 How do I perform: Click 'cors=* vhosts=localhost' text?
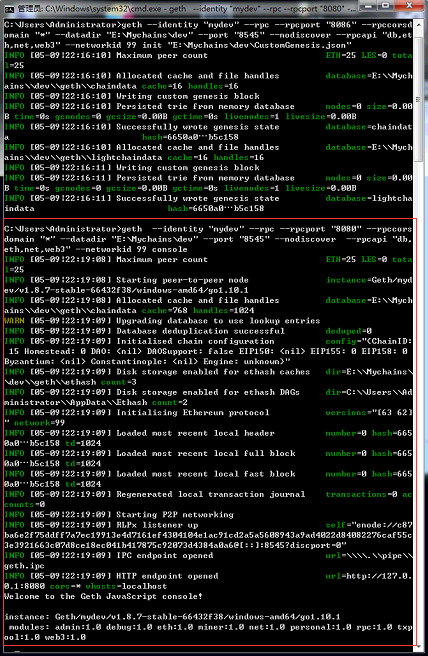click(x=108, y=587)
